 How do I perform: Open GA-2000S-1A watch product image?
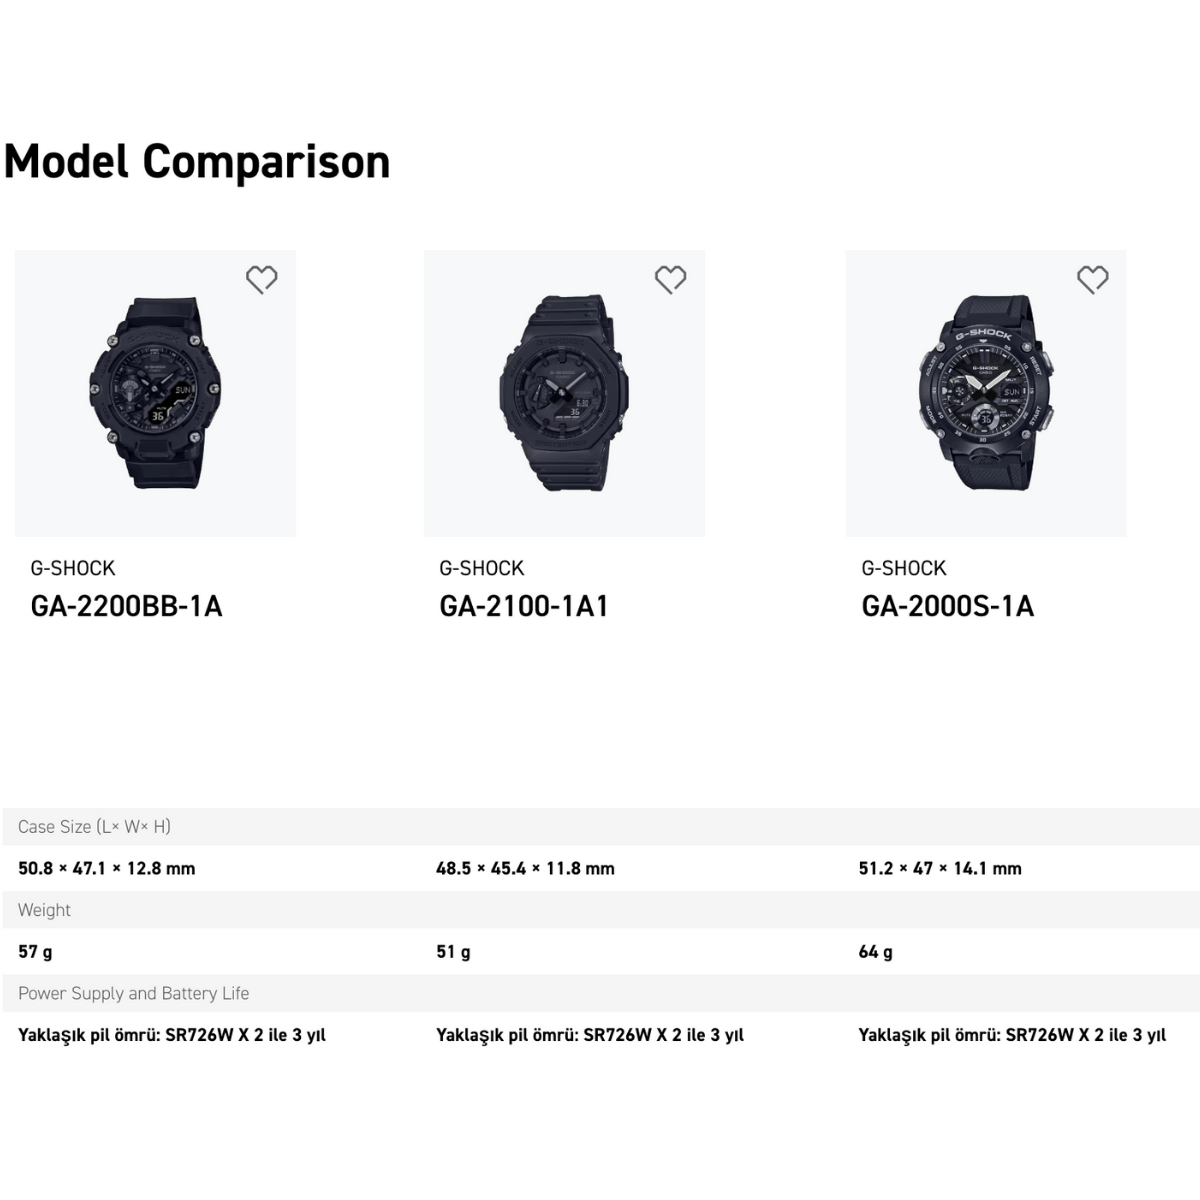tap(986, 393)
